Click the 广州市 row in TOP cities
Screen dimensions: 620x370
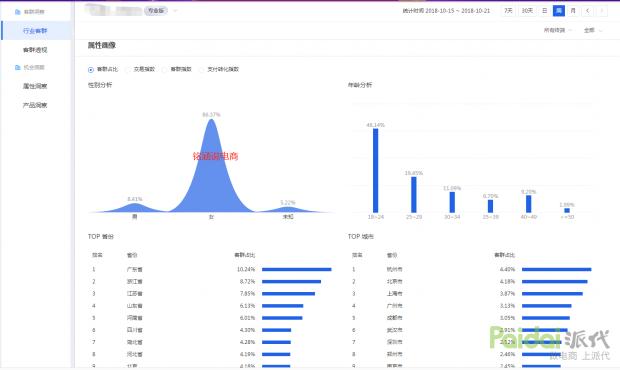[471, 306]
